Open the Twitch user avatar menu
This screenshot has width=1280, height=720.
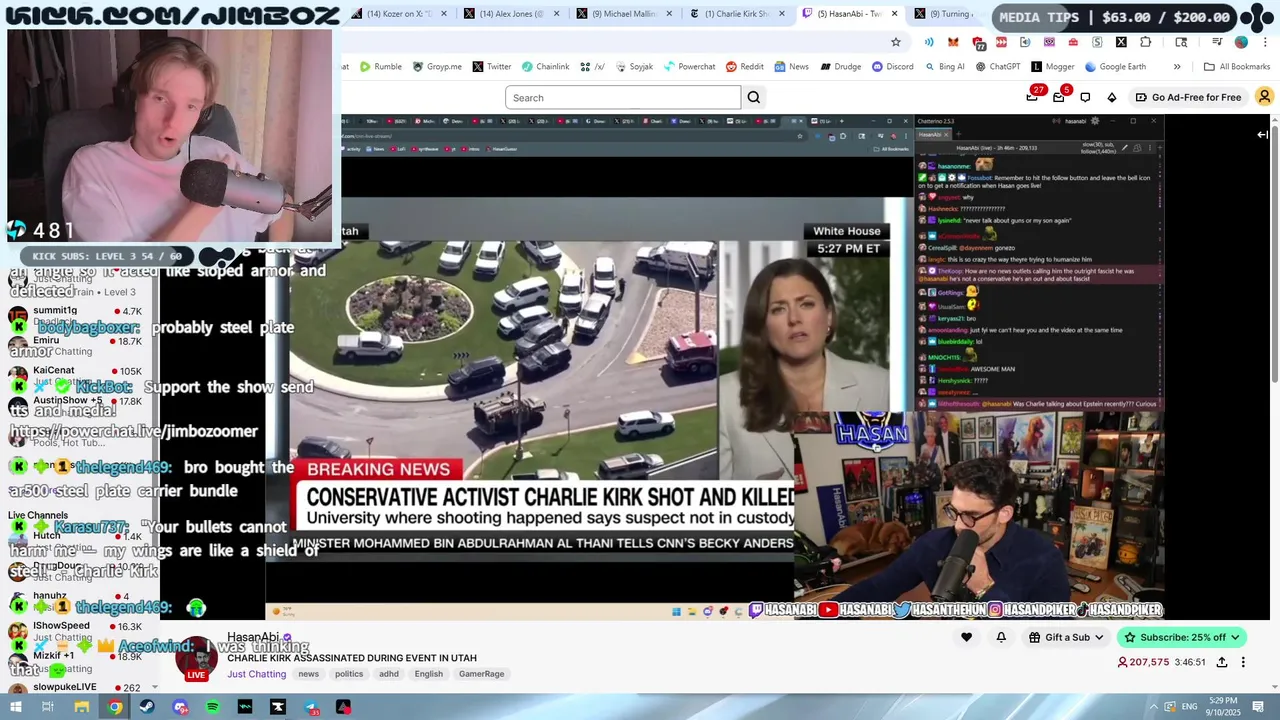[x=1264, y=97]
